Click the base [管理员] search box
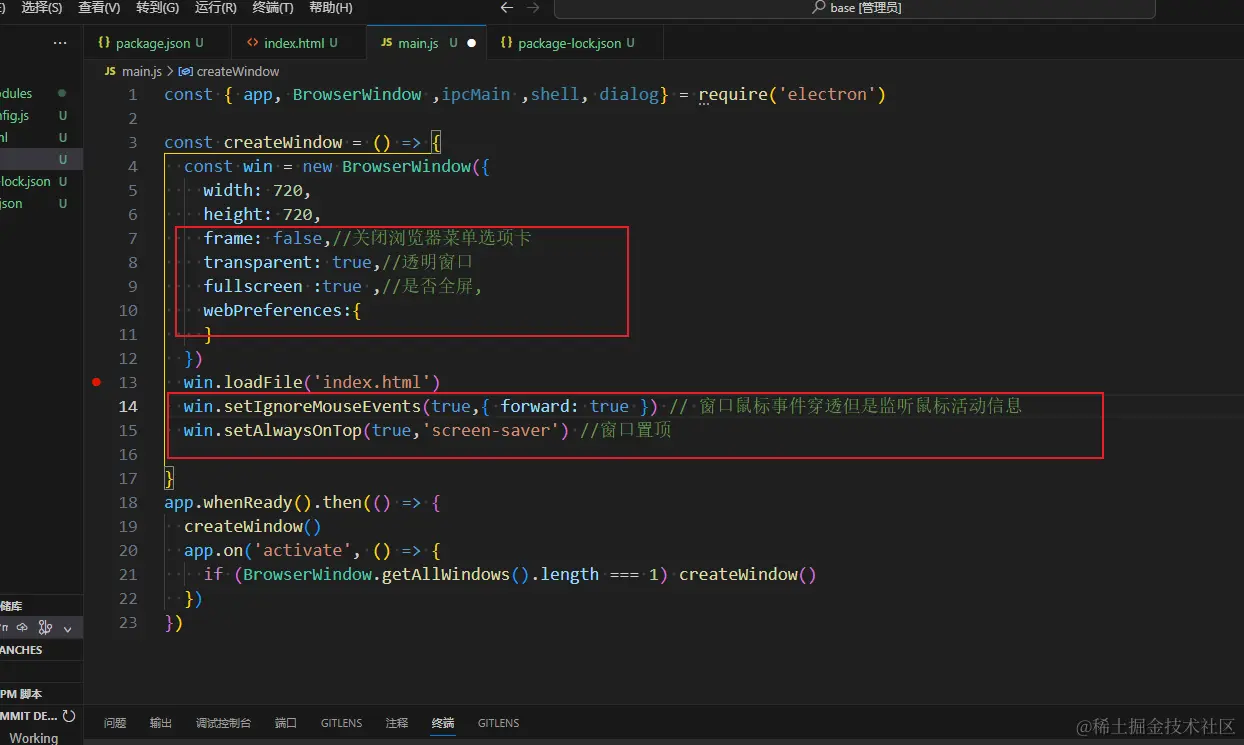The width and height of the screenshot is (1244, 745). tap(854, 8)
